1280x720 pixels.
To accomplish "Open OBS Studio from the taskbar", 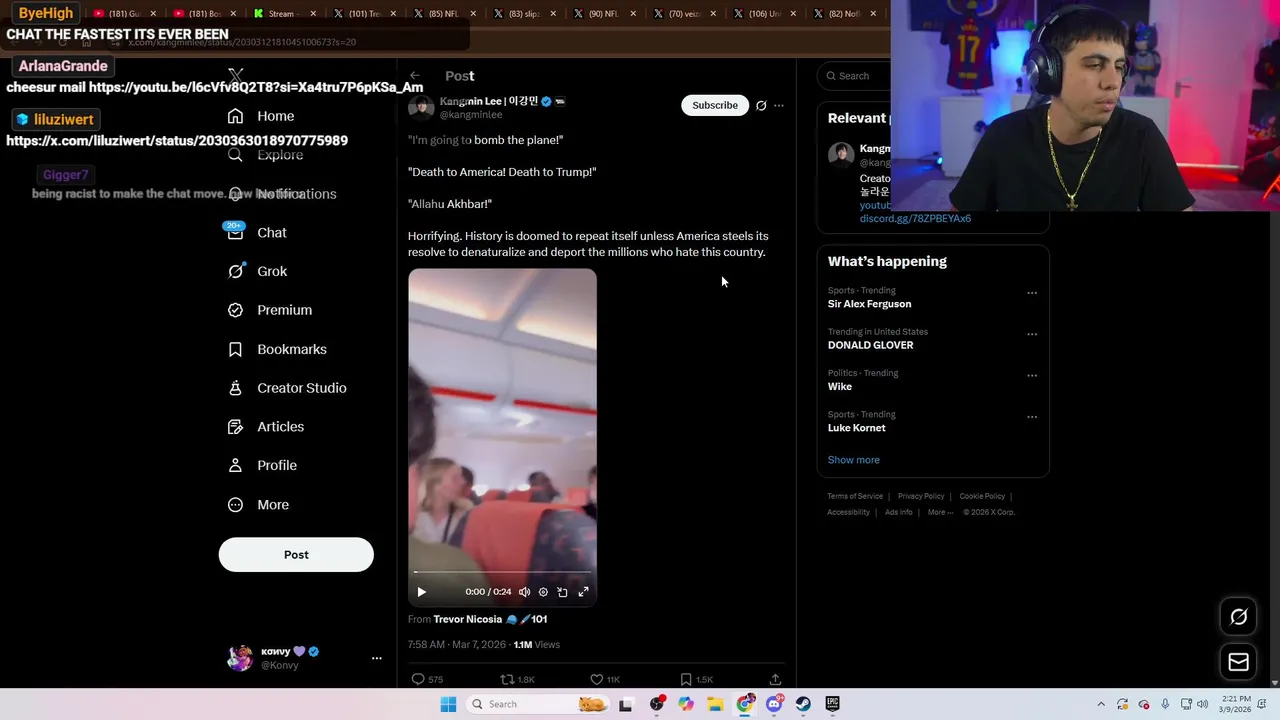I will [x=657, y=704].
